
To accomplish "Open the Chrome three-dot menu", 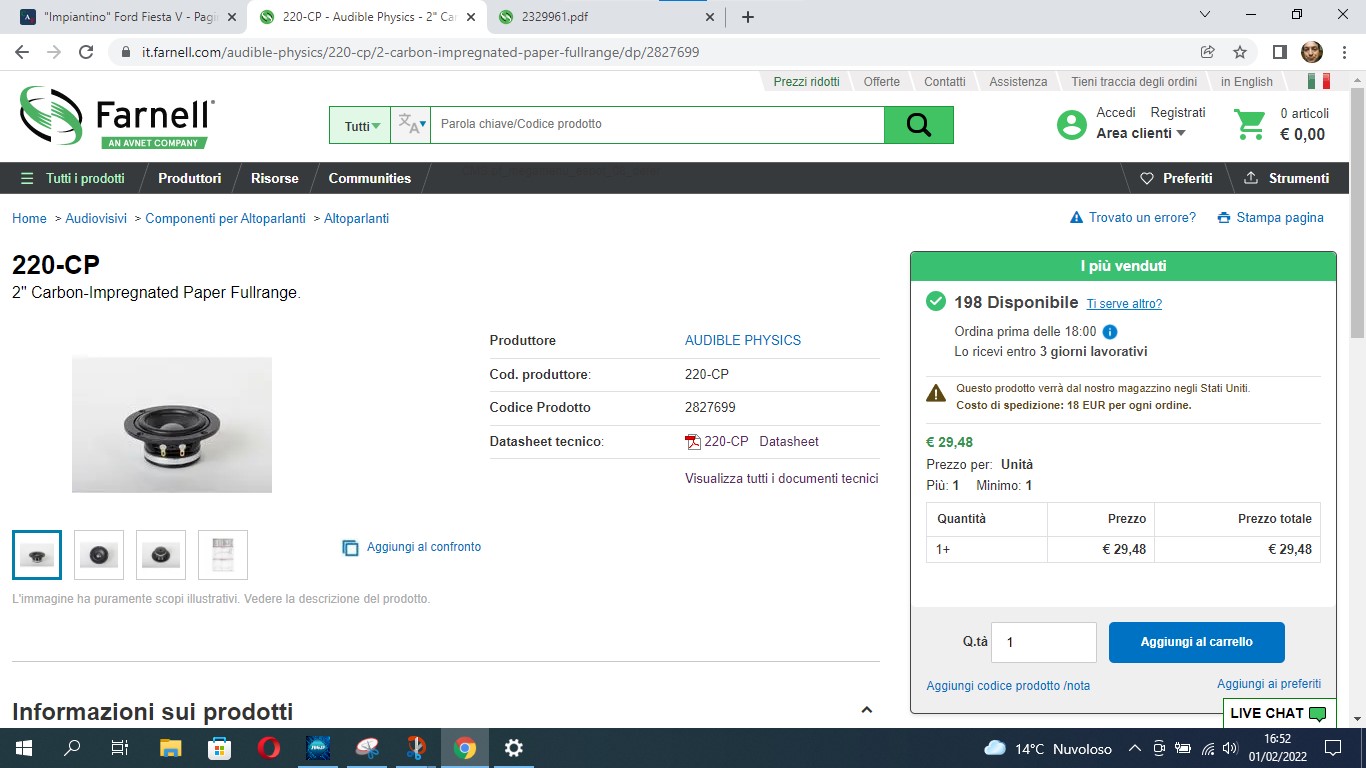I will [1343, 52].
